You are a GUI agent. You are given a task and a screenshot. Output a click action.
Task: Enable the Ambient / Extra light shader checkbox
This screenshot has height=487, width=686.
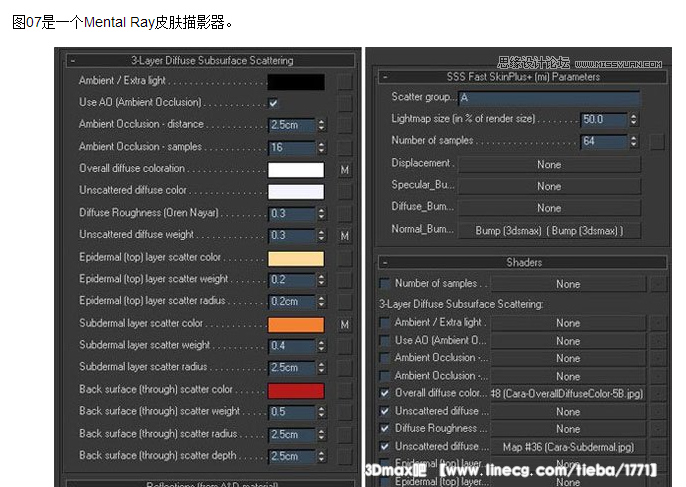click(x=385, y=323)
